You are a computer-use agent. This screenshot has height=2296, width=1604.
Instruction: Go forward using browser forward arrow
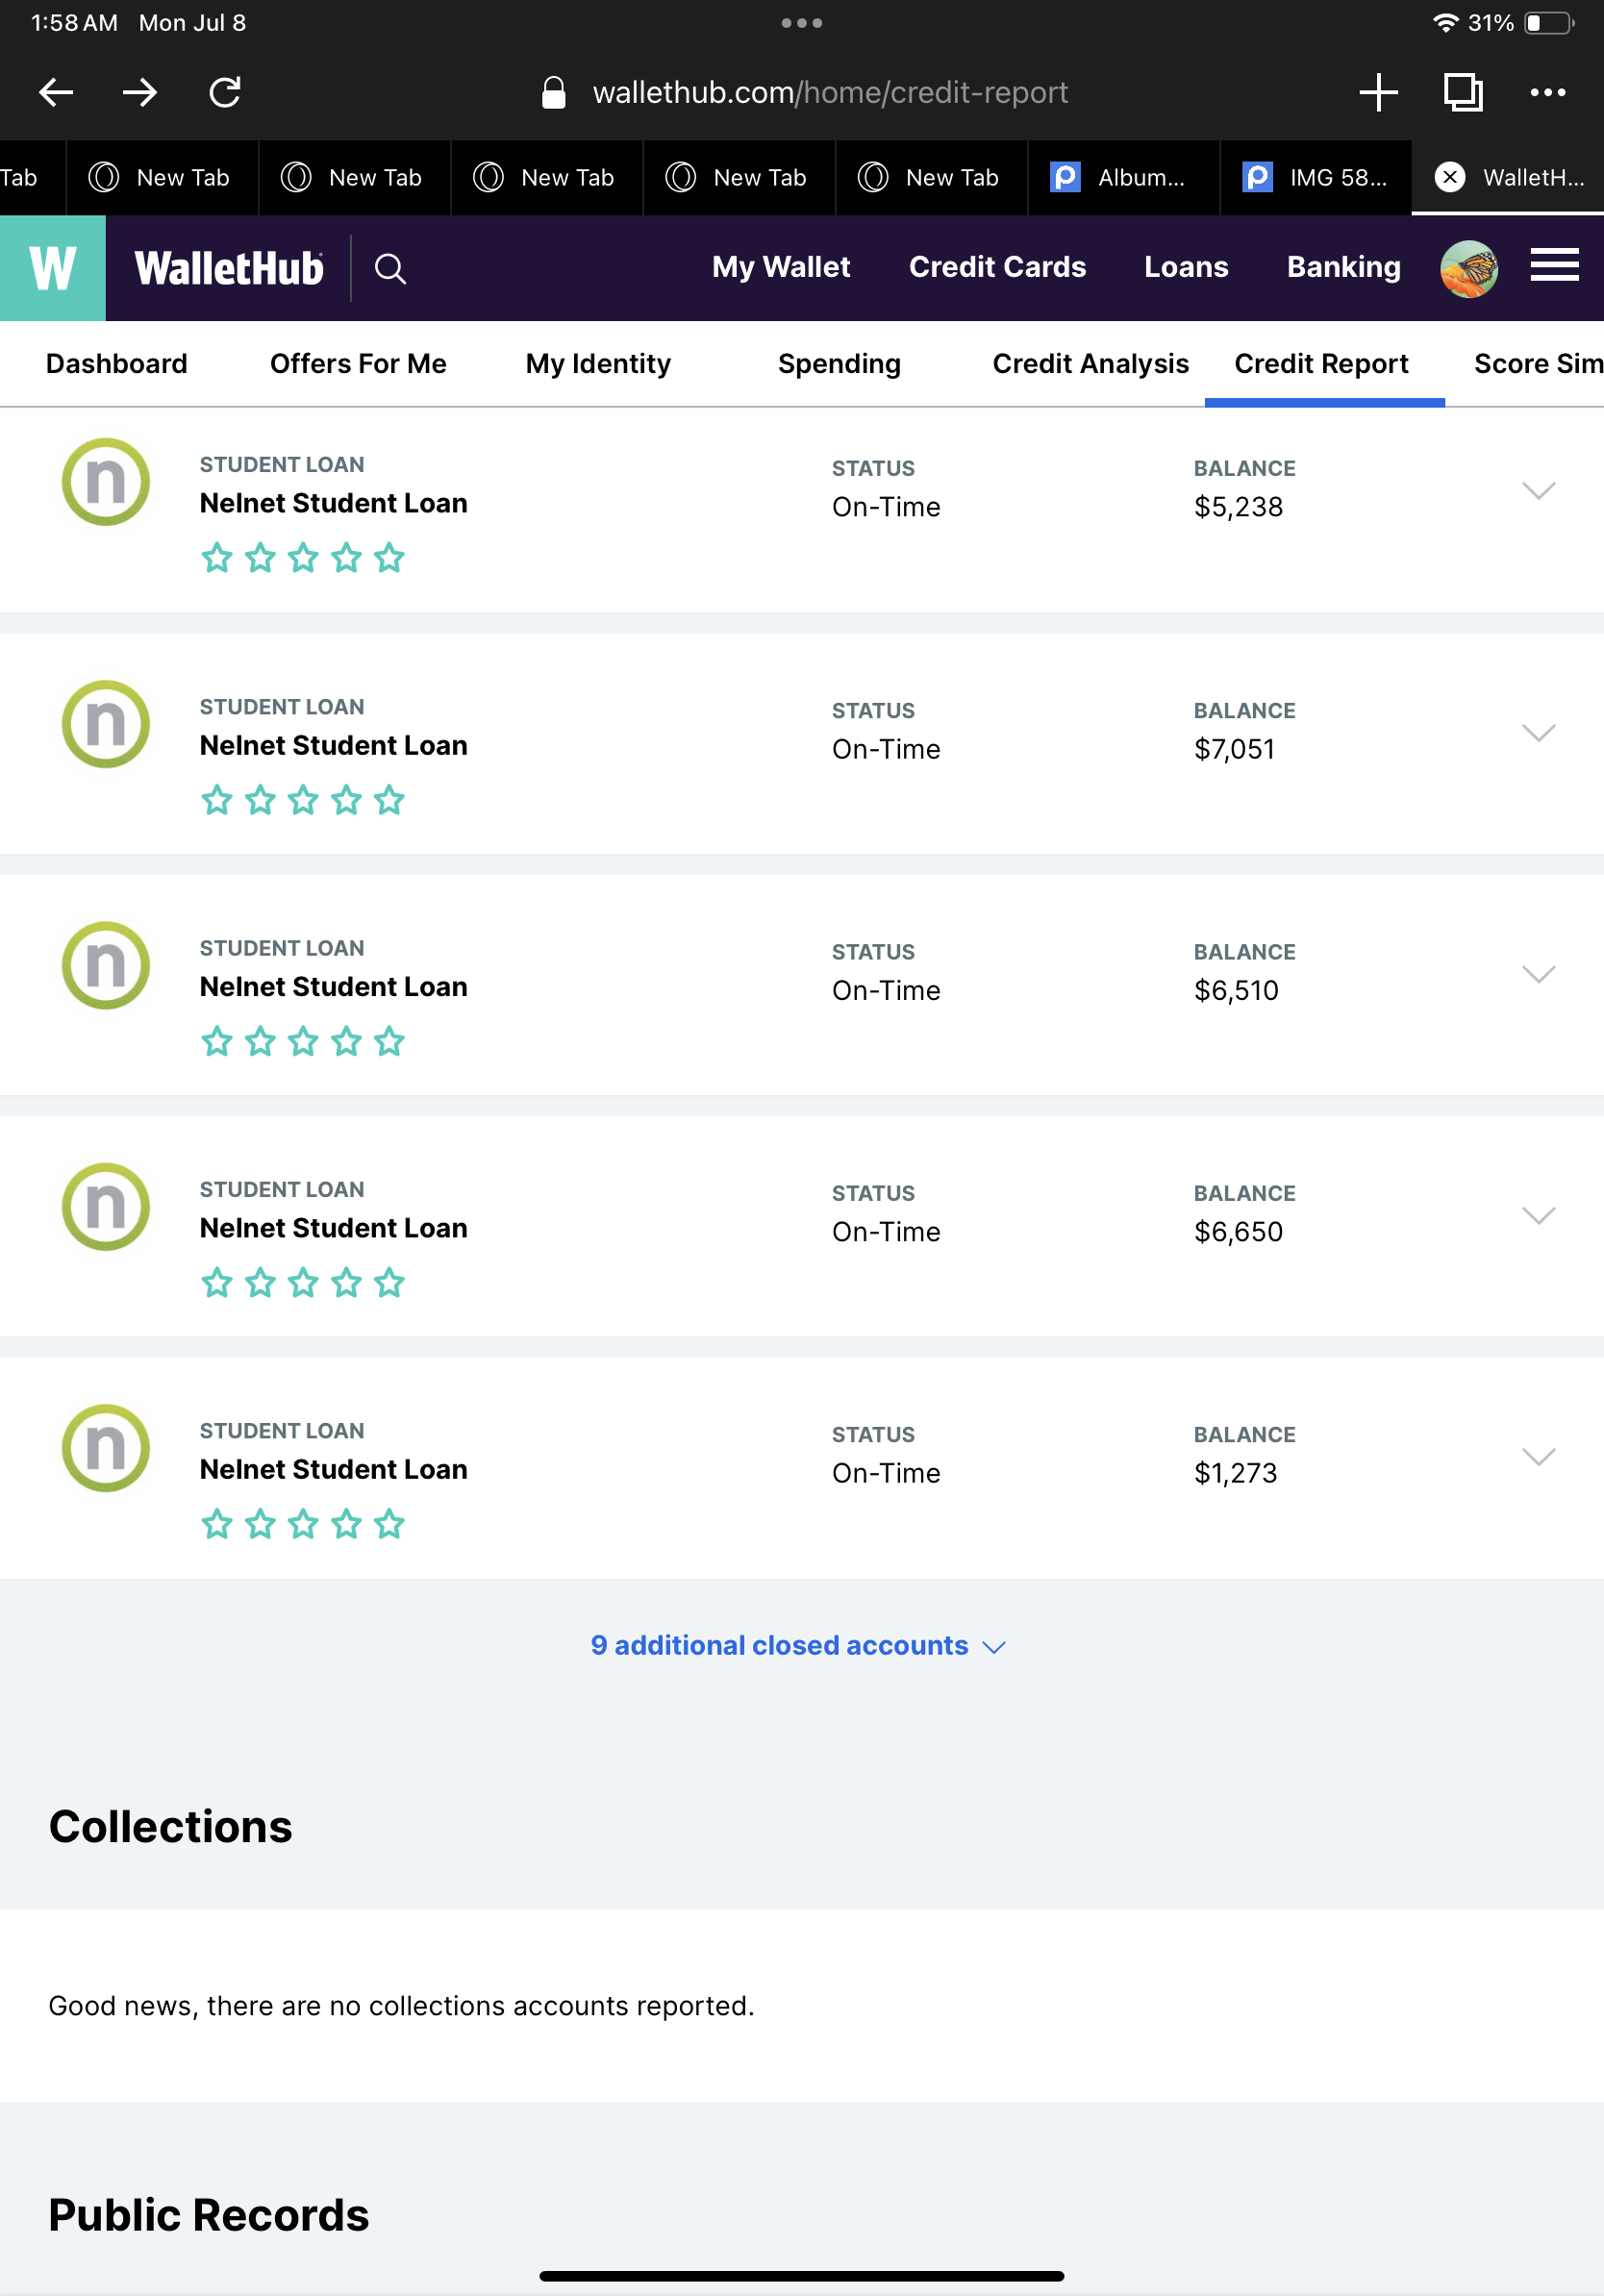click(x=140, y=92)
